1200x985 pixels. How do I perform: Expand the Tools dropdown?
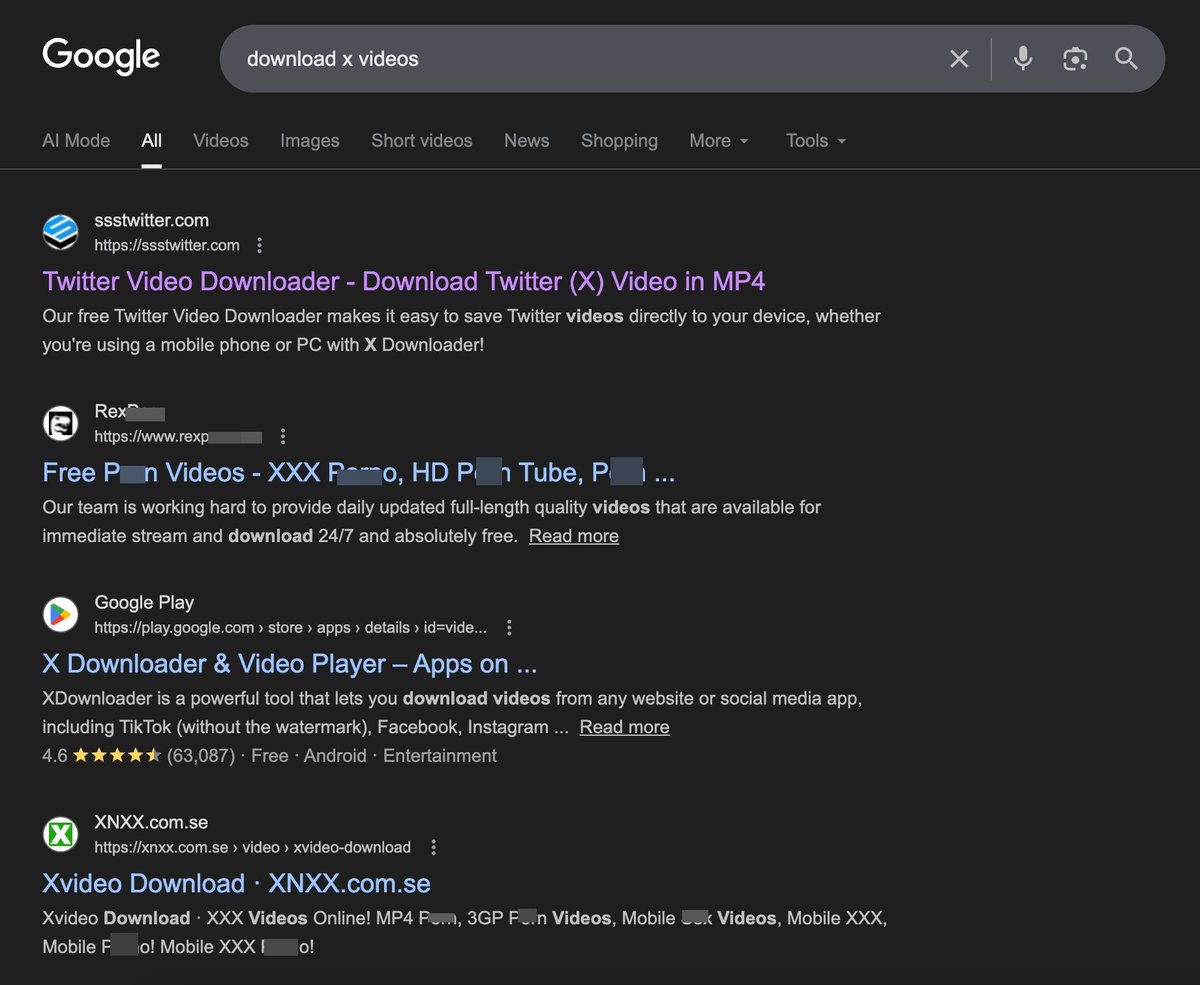click(816, 141)
